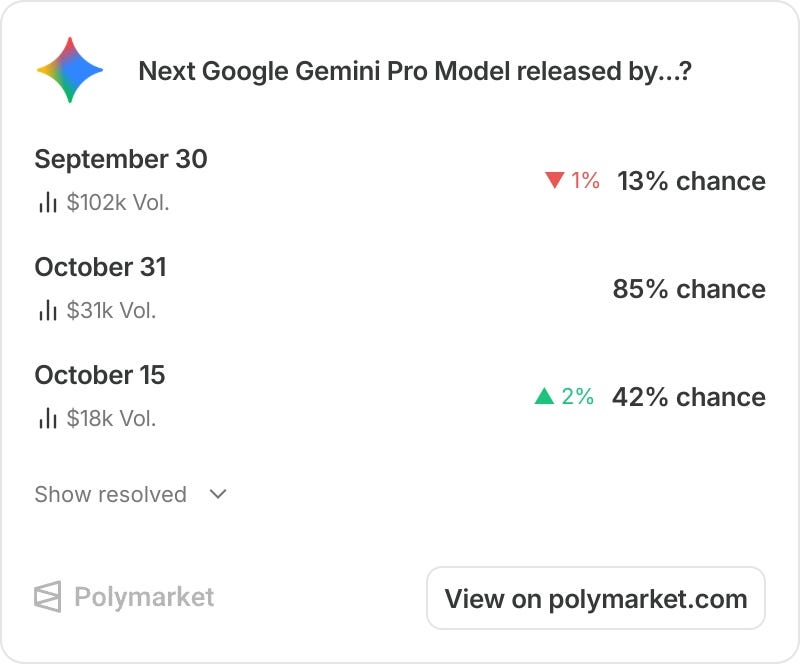
Task: Click the green up triangle 2% indicator
Action: point(564,396)
